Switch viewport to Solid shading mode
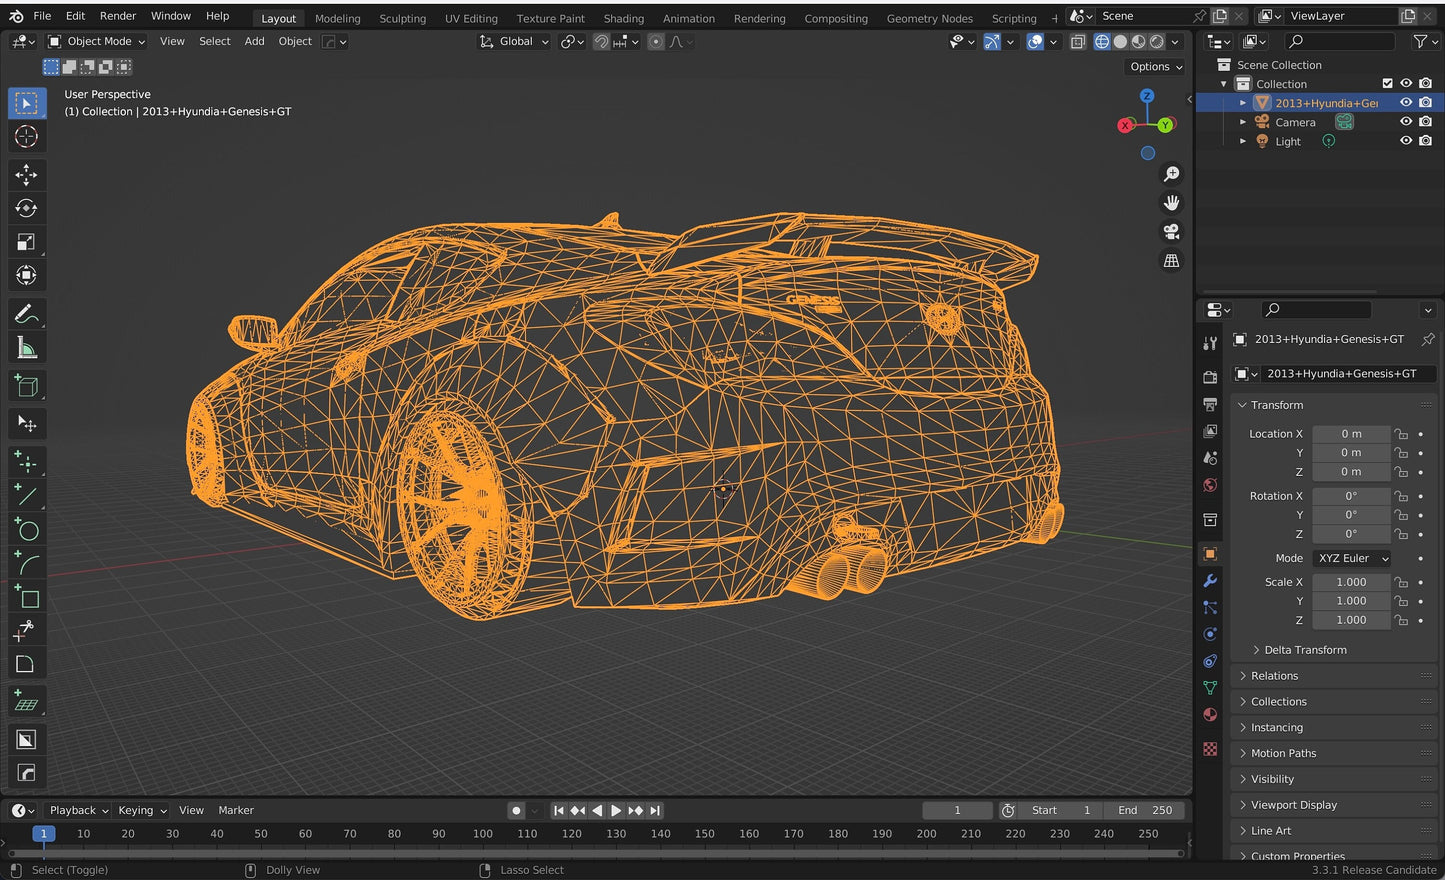This screenshot has width=1445, height=880. coord(1121,41)
